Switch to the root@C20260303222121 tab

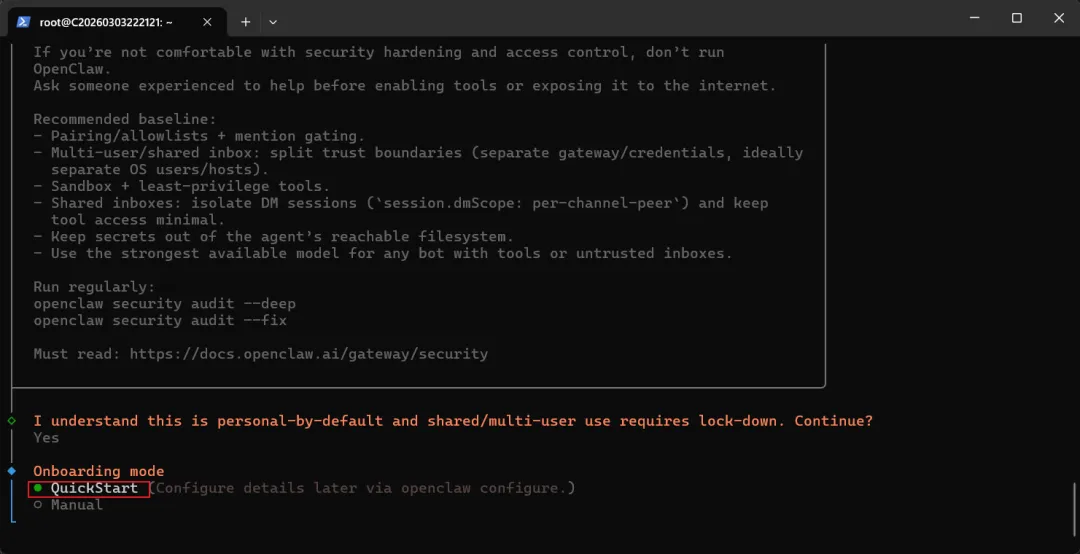[104, 21]
